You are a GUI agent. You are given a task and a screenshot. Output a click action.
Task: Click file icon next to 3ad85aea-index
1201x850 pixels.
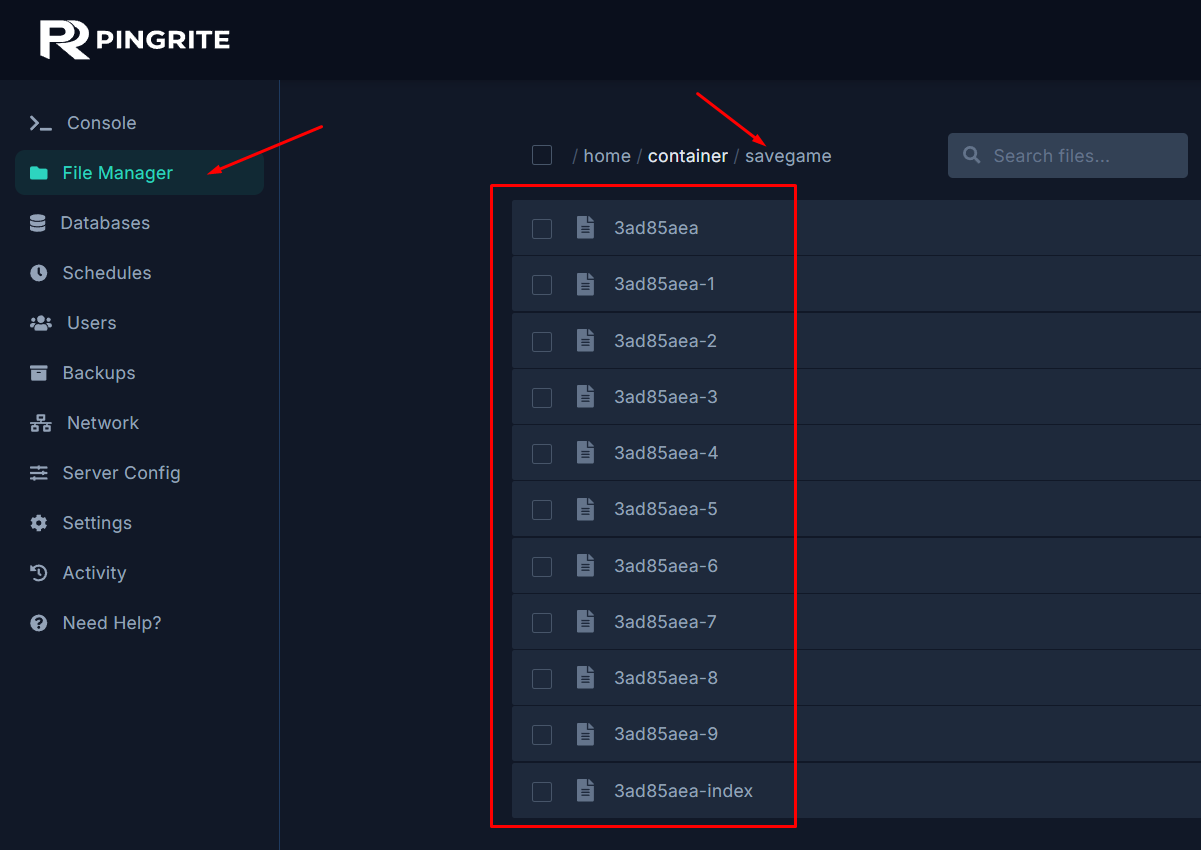[x=586, y=791]
